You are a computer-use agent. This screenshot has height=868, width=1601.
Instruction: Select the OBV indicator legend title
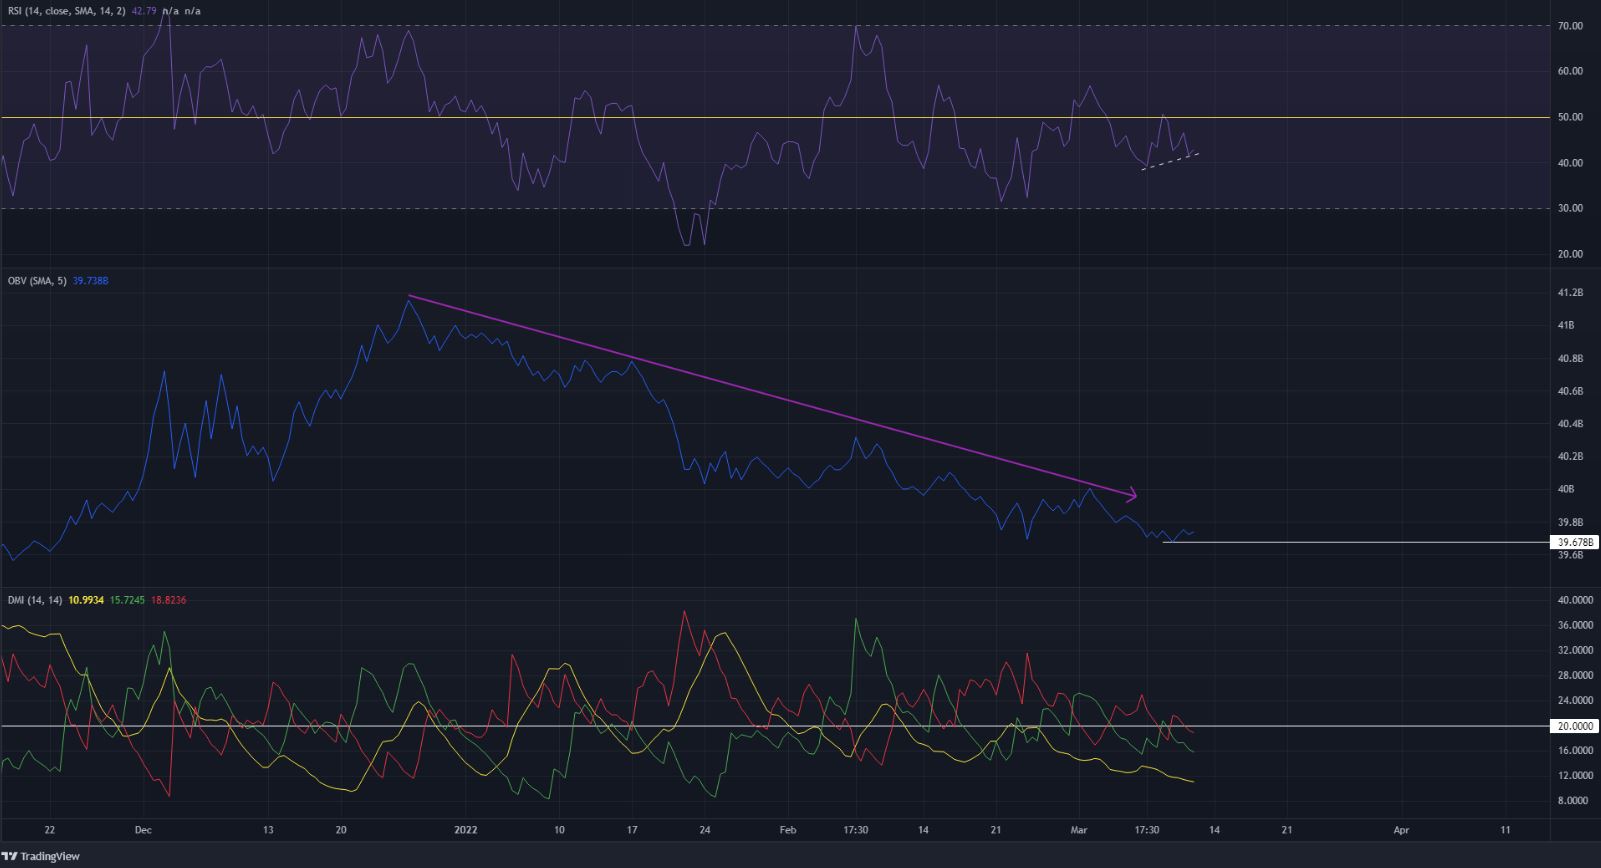pos(35,281)
